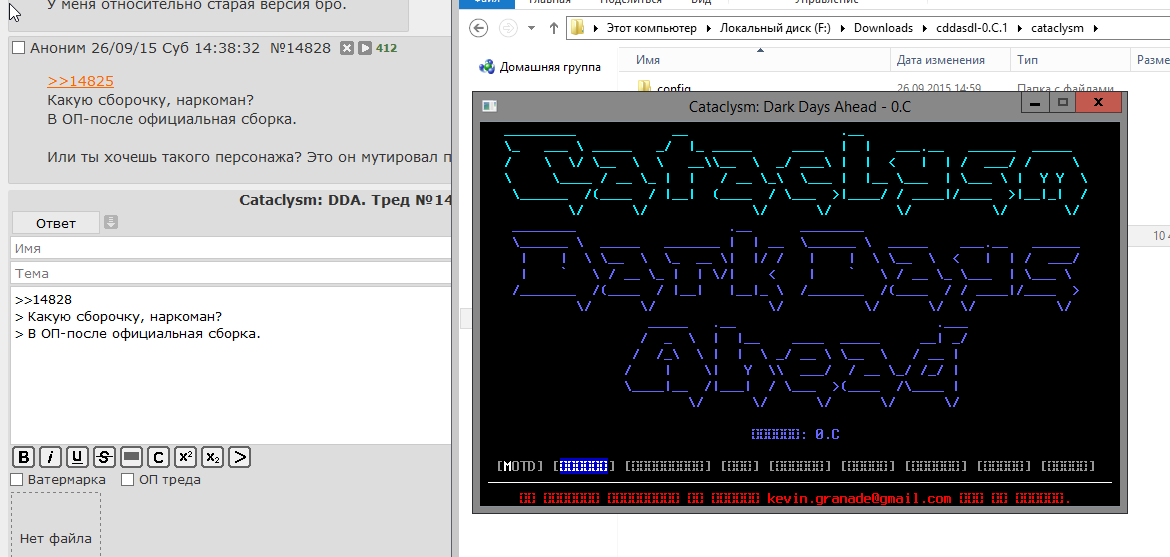Expand arrow before Этот компьютер breadcrumb
Viewport: 1170px width, 557px height.
(595, 28)
